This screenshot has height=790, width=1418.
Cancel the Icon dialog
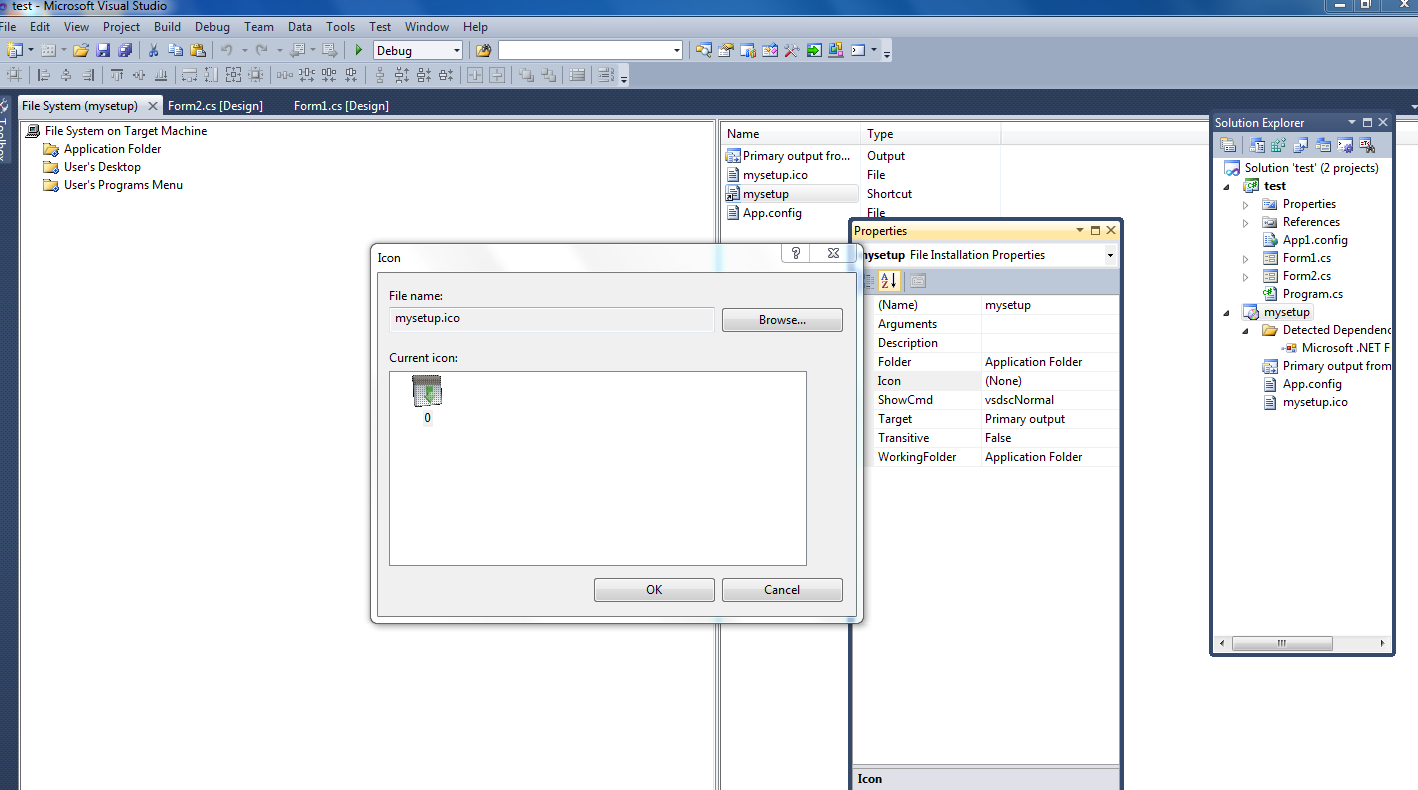point(782,589)
